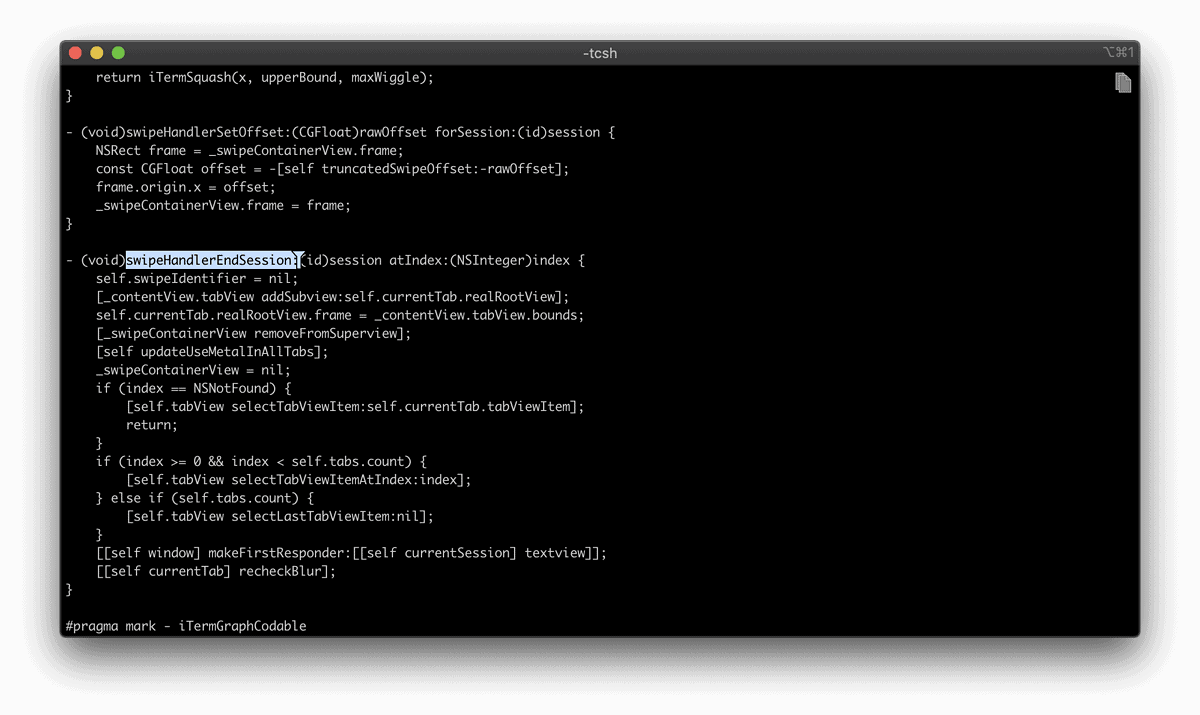
Task: Click the updateUseMetalInAllTabs line
Action: click(x=210, y=351)
